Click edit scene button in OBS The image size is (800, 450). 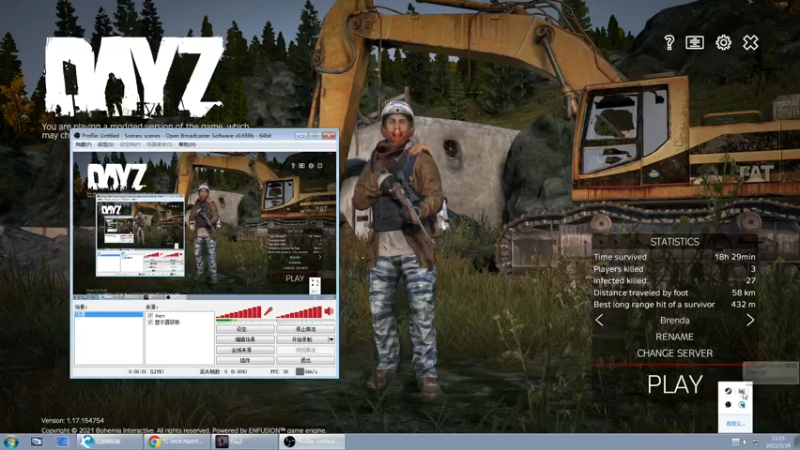(245, 340)
